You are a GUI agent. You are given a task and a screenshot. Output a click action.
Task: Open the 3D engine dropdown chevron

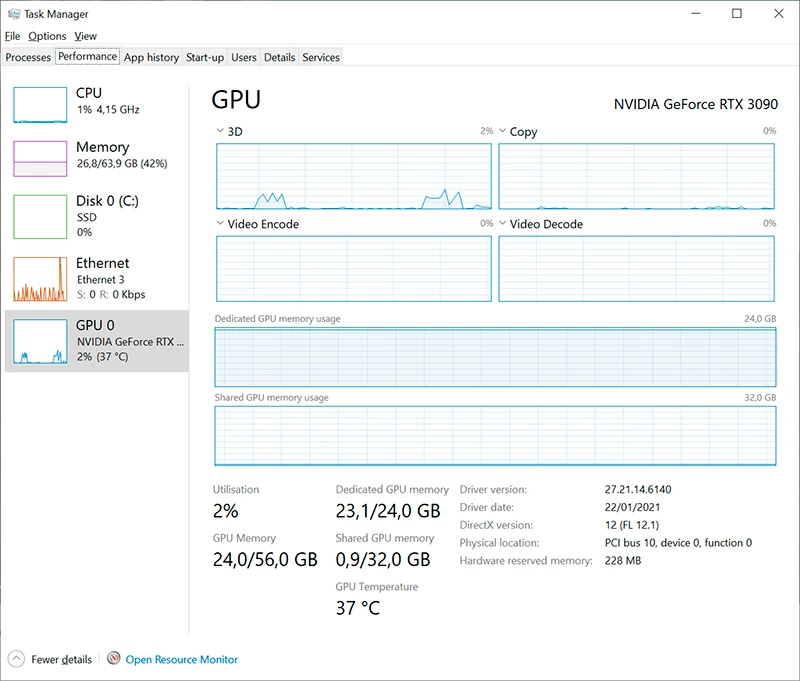[220, 131]
